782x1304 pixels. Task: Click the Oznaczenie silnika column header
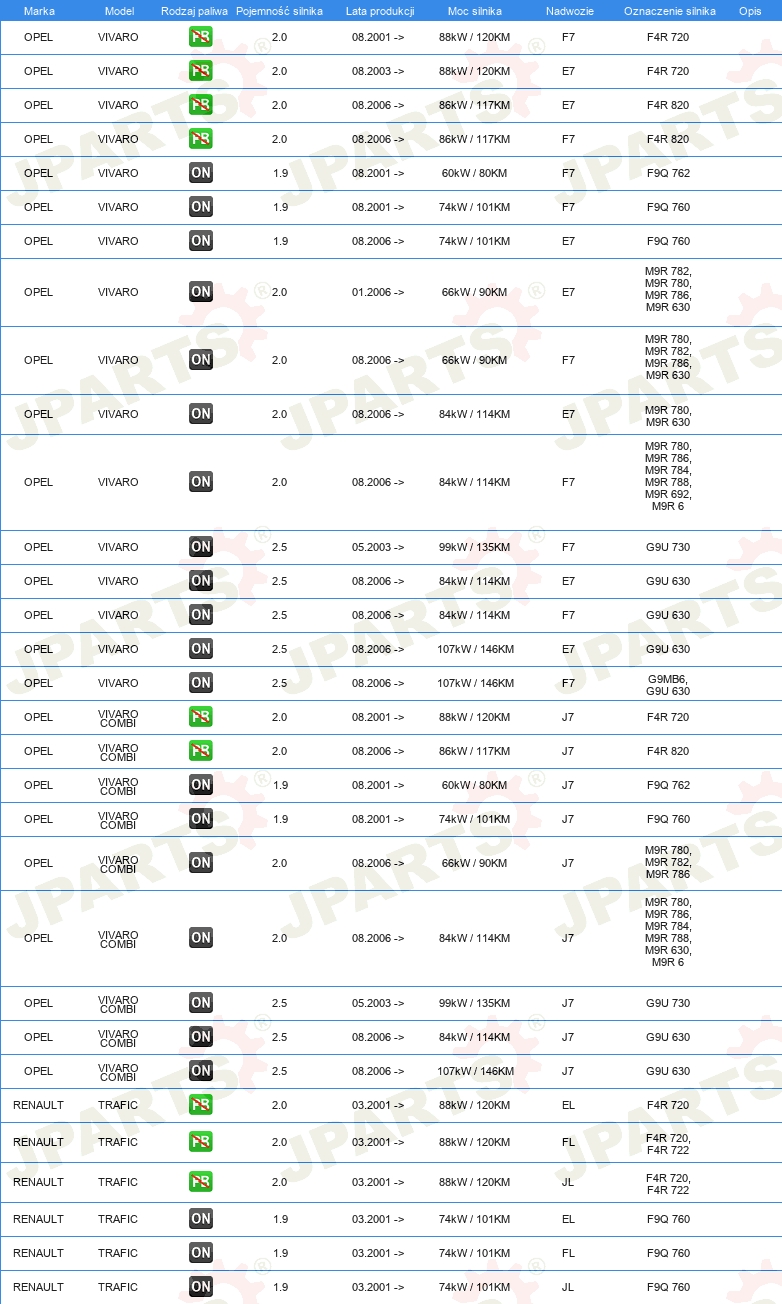click(x=669, y=11)
